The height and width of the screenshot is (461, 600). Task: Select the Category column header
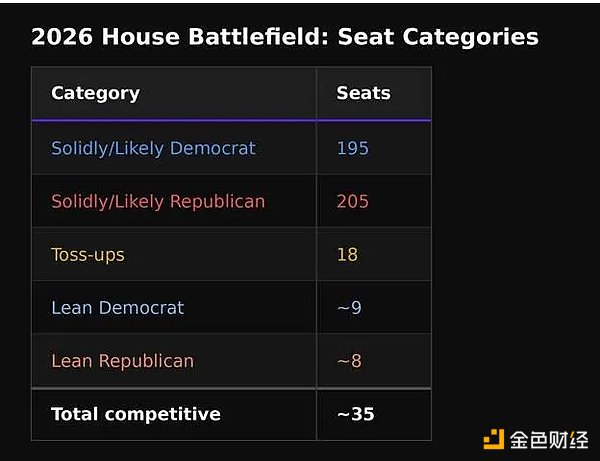click(x=95, y=93)
